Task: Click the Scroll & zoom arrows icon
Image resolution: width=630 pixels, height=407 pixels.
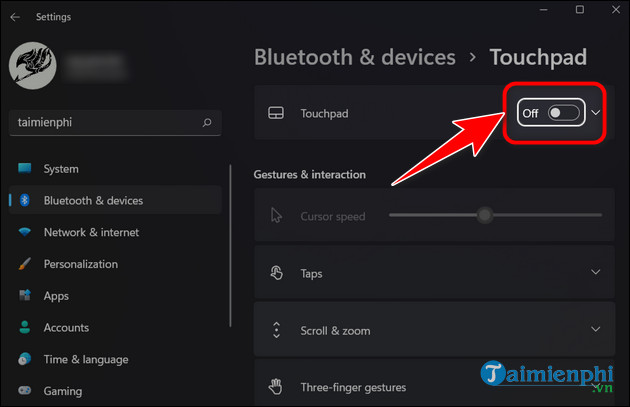Action: point(276,330)
